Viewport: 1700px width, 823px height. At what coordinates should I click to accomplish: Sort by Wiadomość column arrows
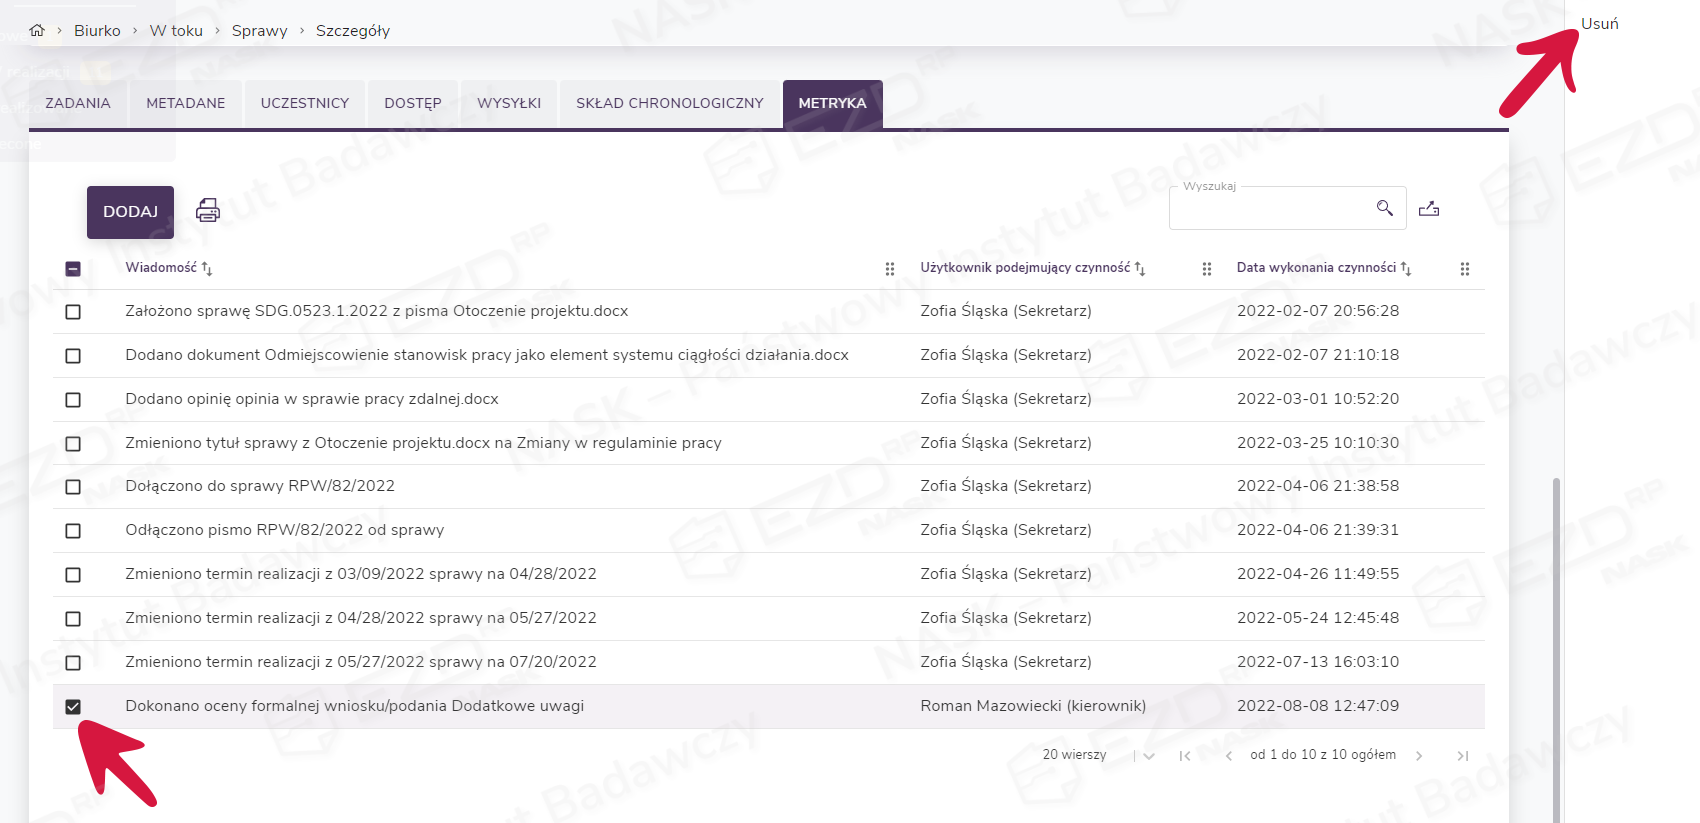207,268
